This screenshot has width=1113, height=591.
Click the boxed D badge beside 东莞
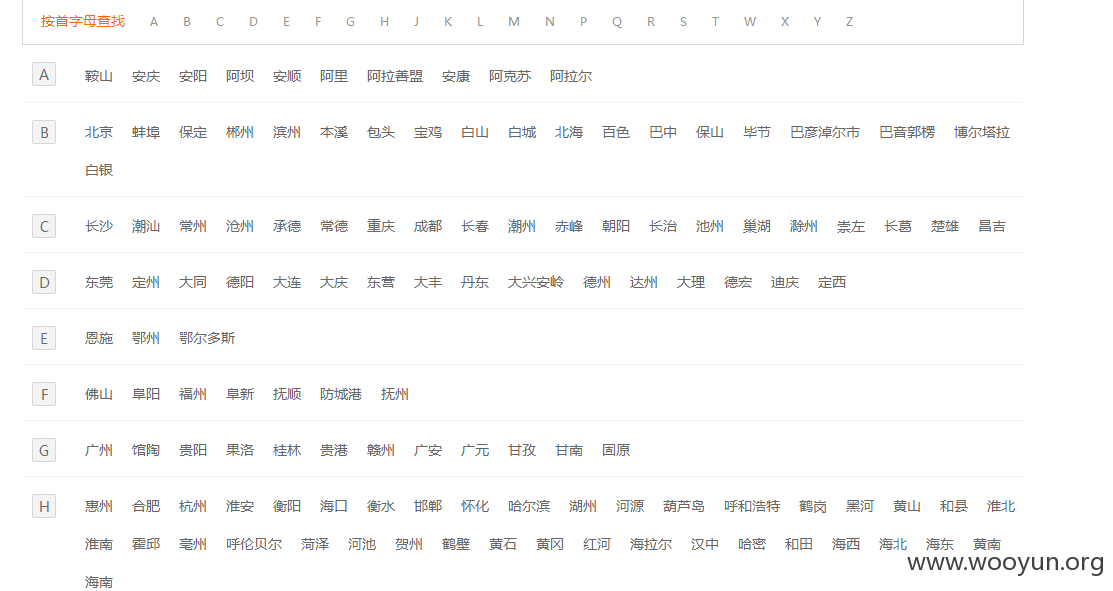[x=44, y=282]
